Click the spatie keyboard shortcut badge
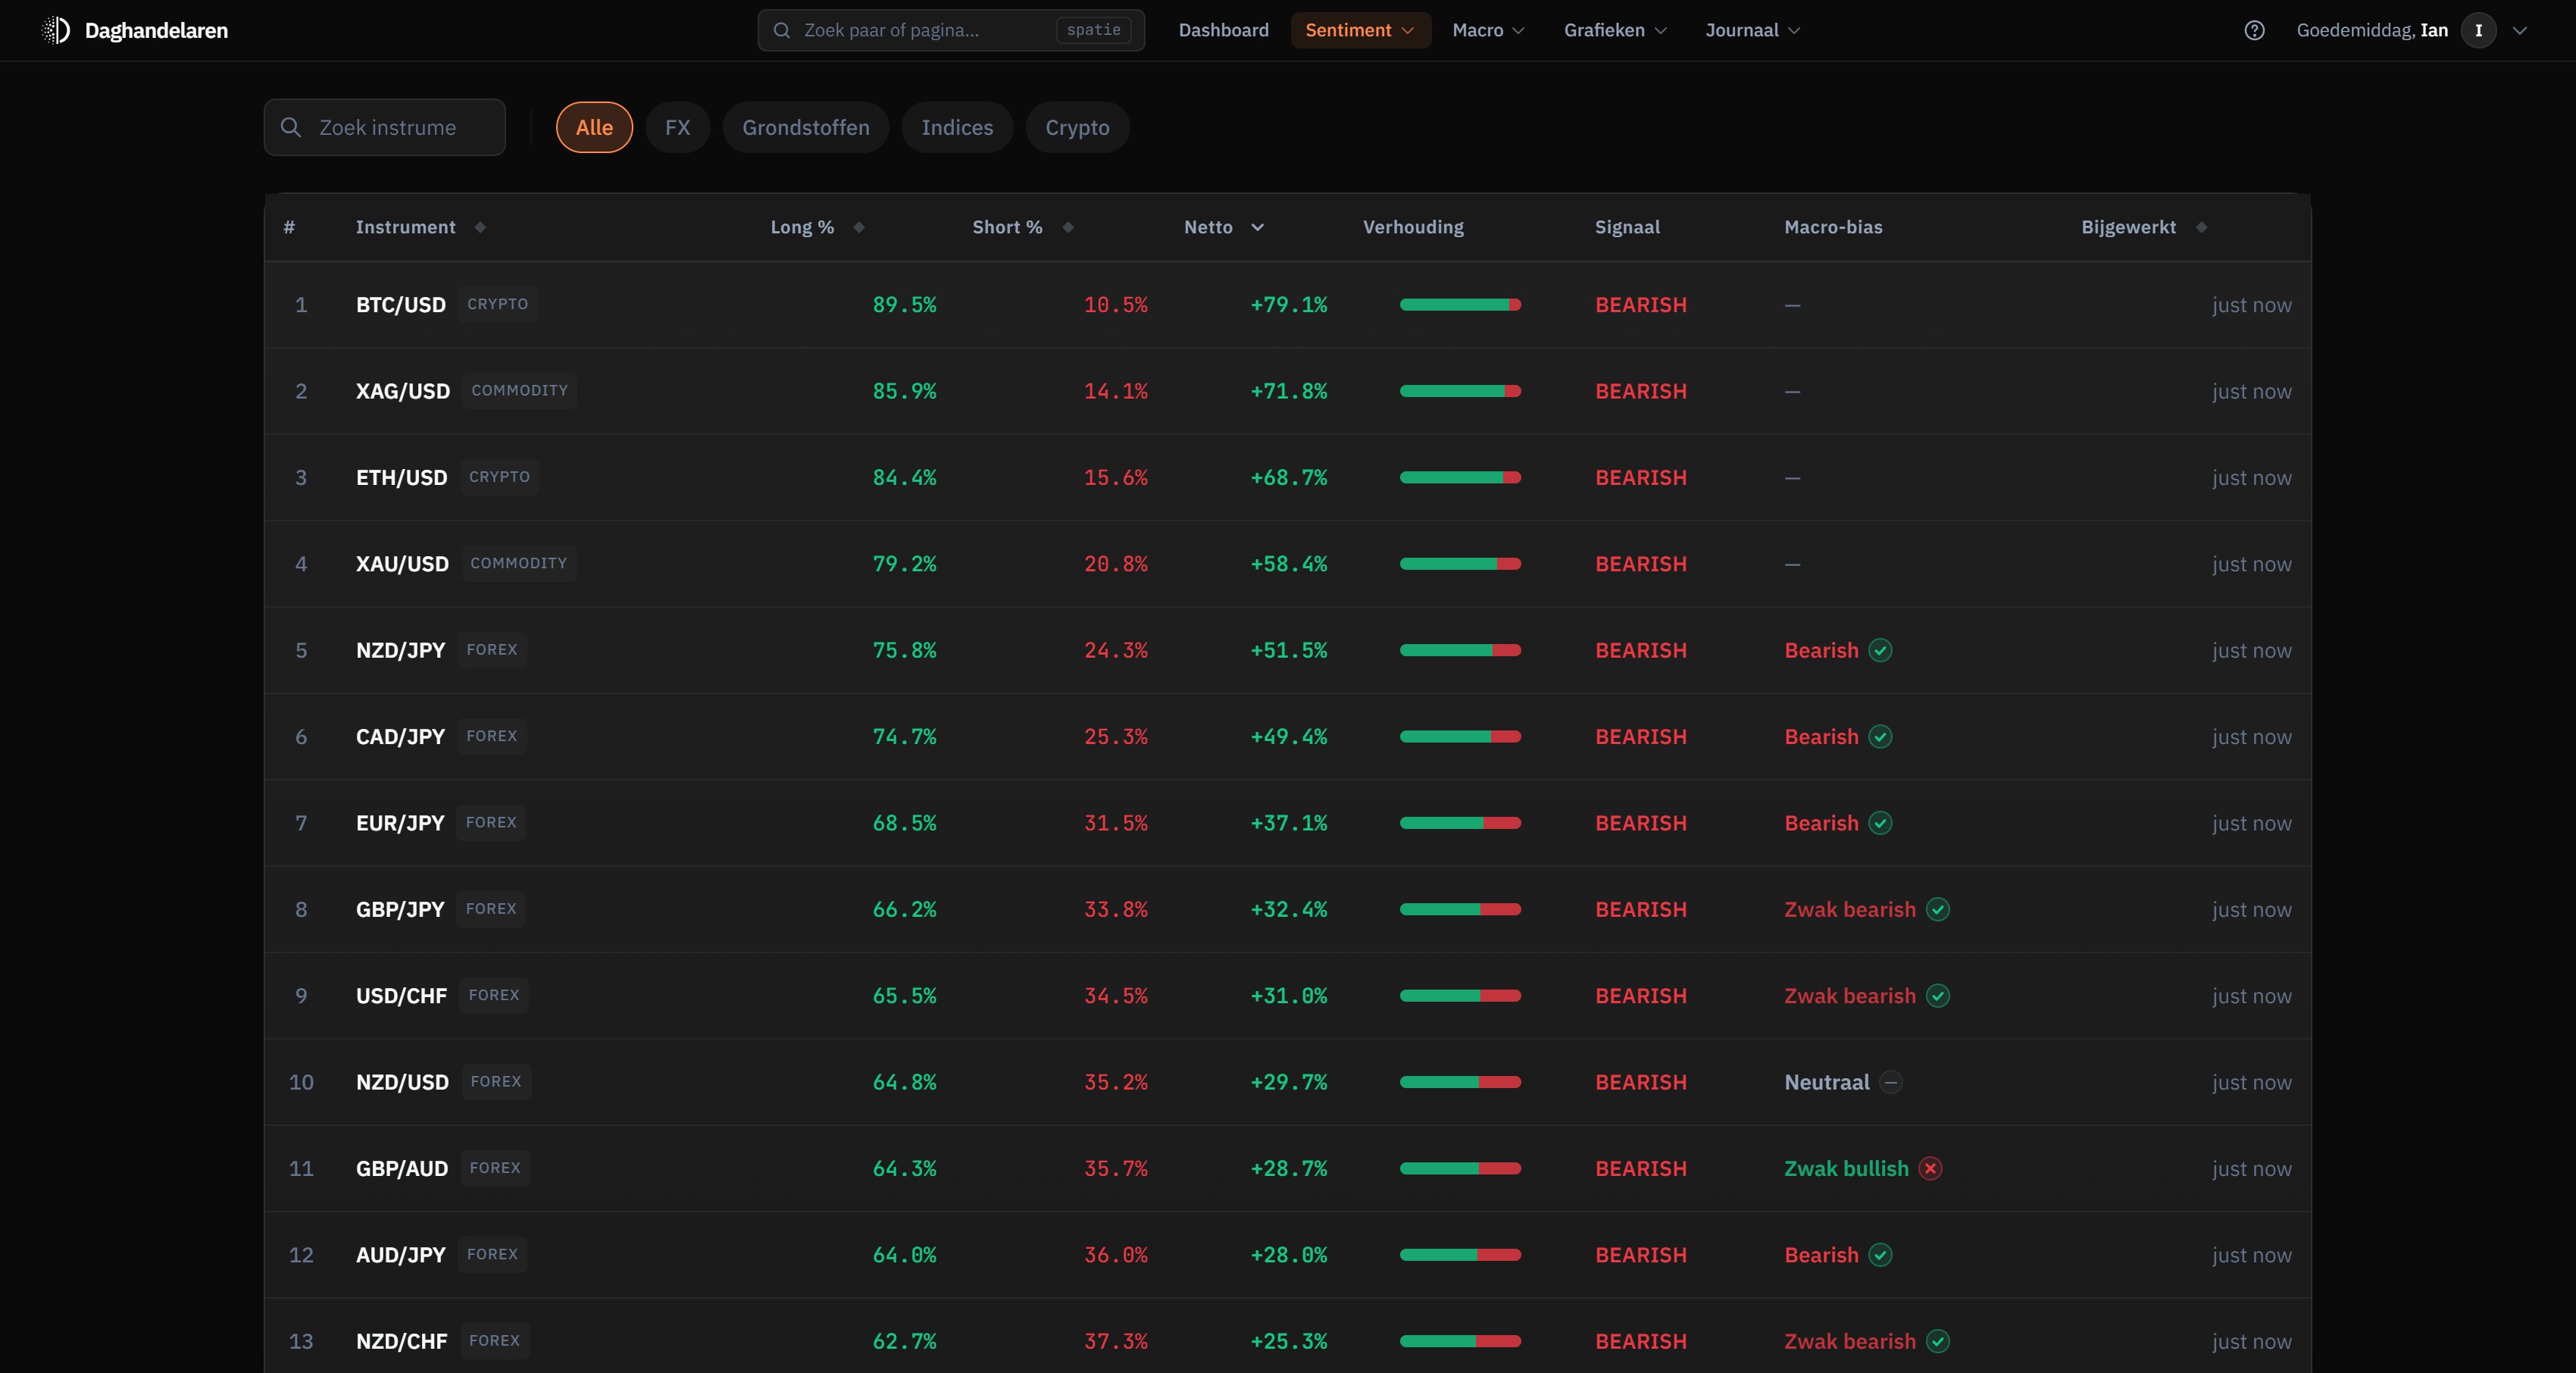Image resolution: width=2576 pixels, height=1373 pixels. (1093, 30)
